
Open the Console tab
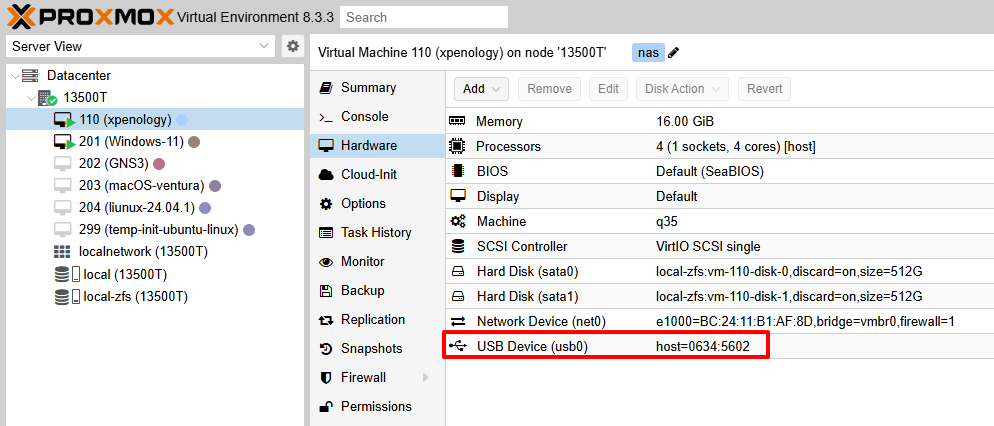point(376,117)
